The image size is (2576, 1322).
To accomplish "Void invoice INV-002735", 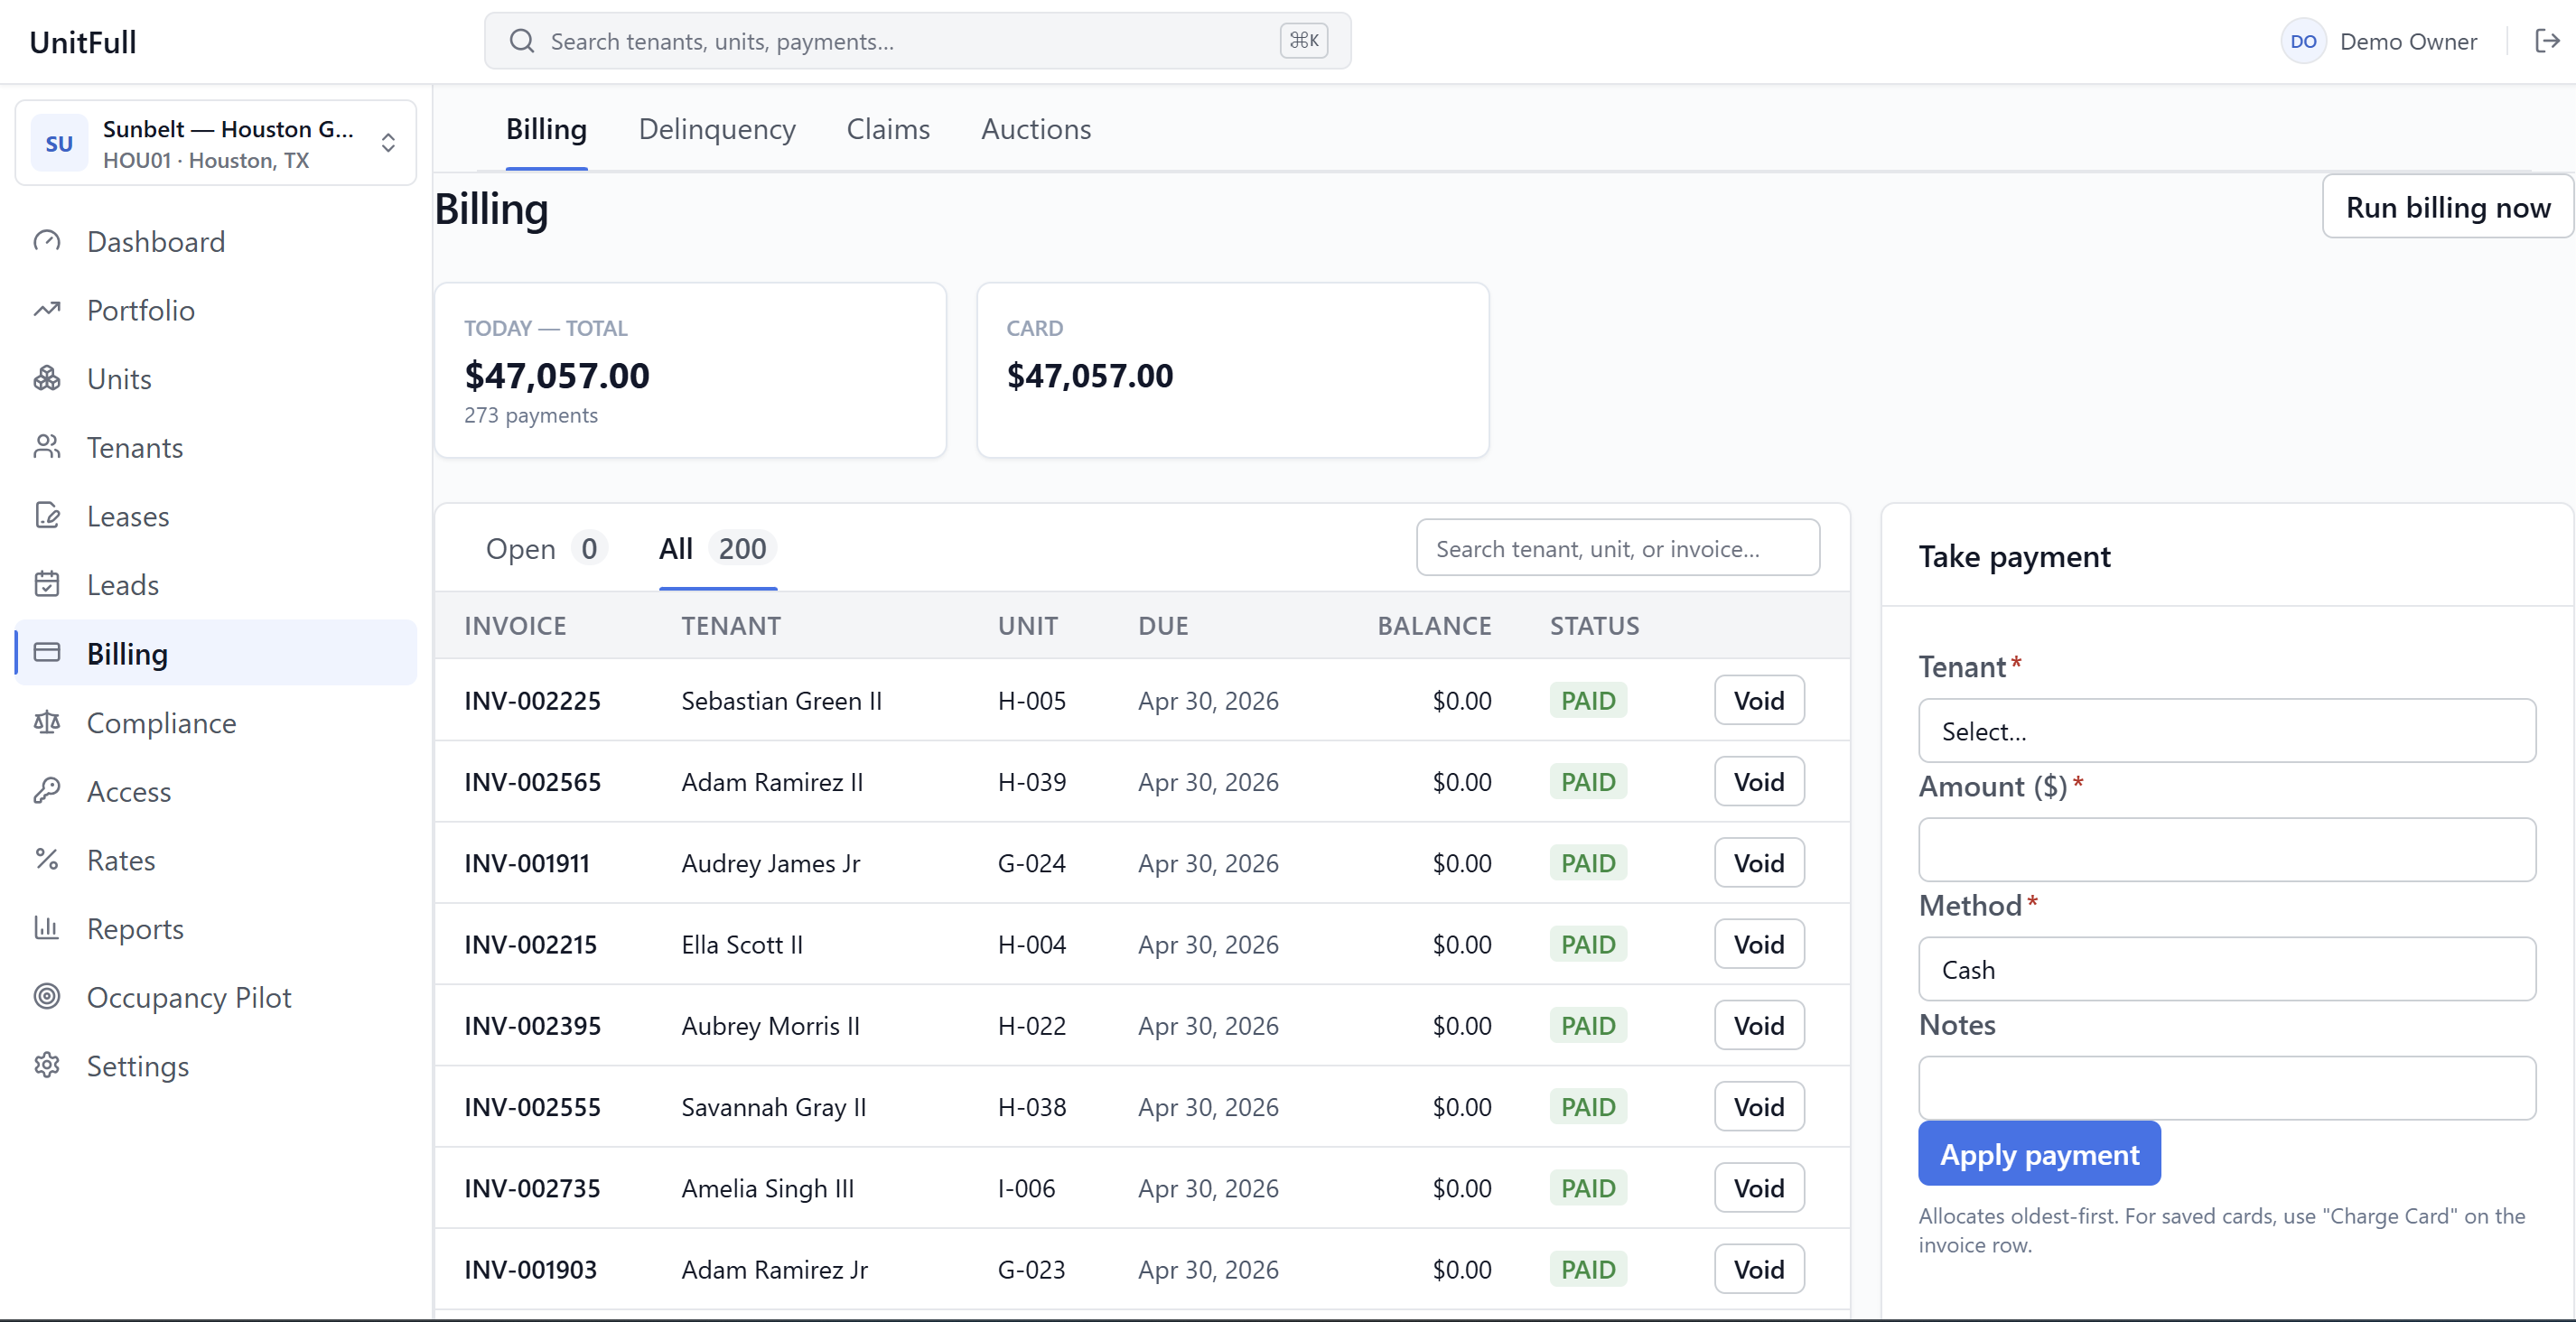I will [x=1759, y=1188].
